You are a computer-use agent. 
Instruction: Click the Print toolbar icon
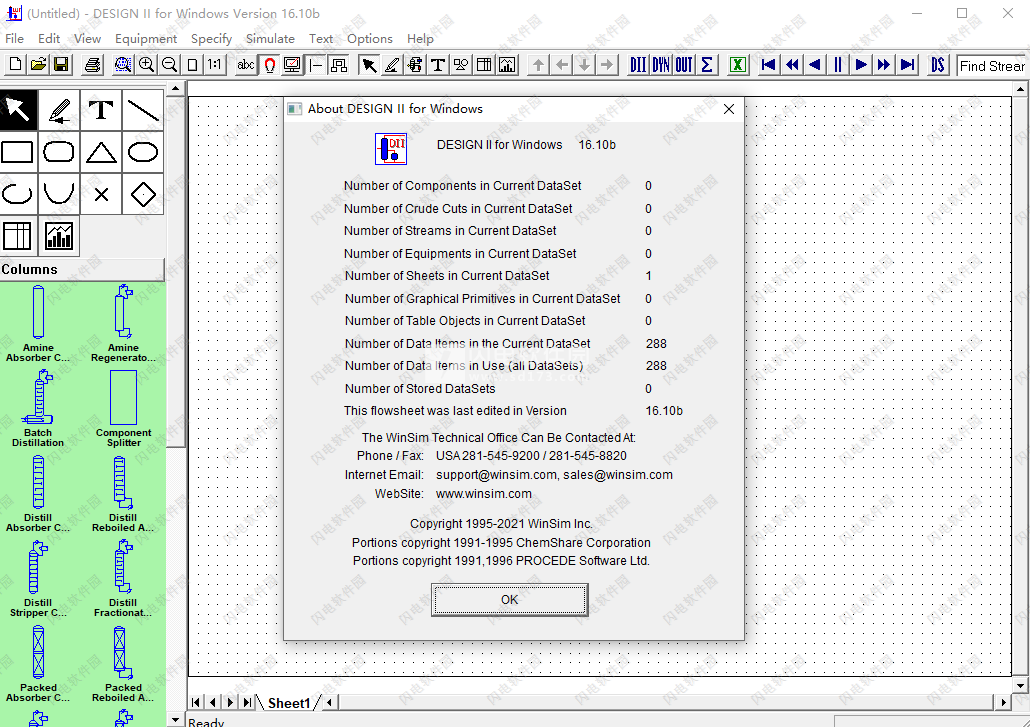(92, 65)
